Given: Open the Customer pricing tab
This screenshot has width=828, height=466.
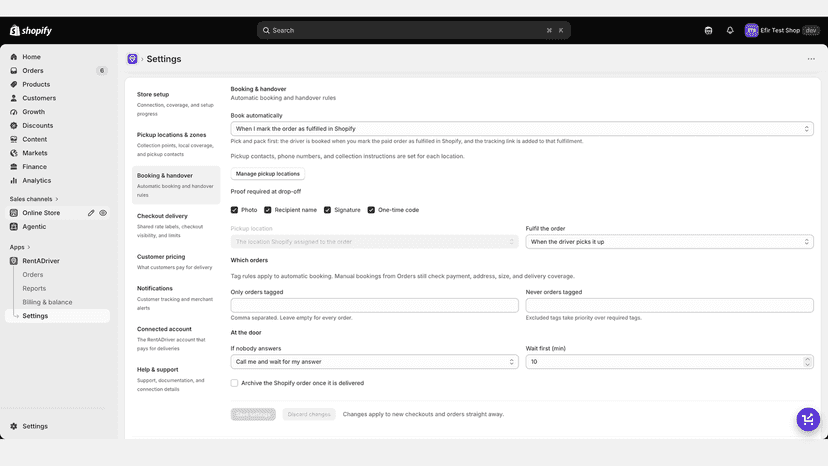Looking at the screenshot, I should [x=176, y=262].
